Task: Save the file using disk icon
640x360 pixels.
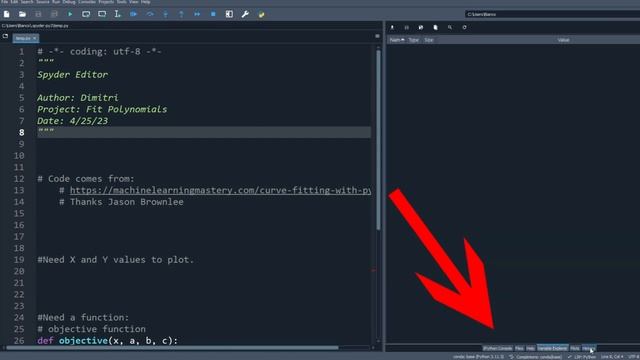Action: point(38,14)
